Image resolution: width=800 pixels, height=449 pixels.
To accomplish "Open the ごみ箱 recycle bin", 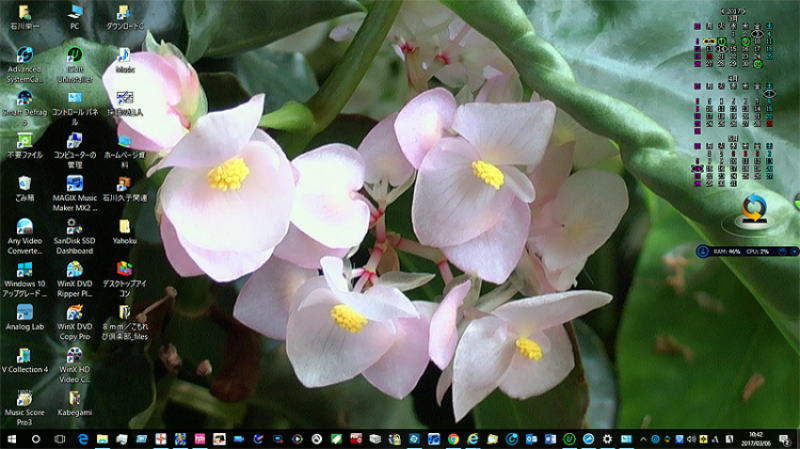I will (24, 184).
